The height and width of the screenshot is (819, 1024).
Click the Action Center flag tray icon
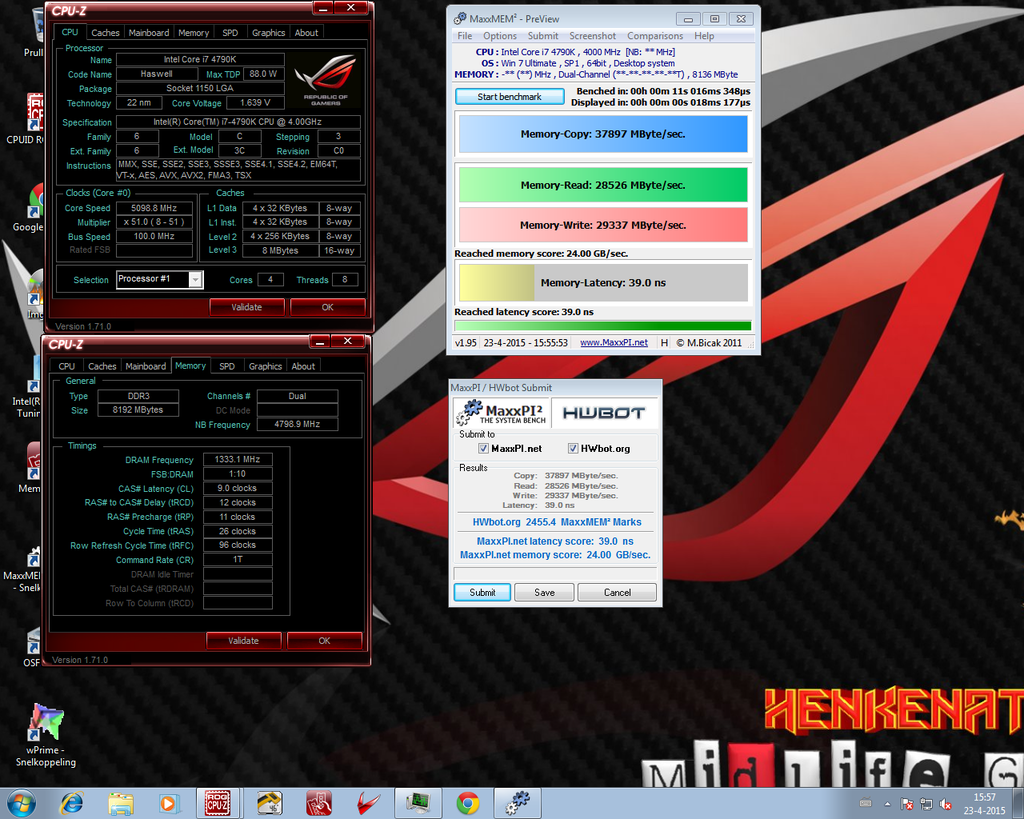tap(906, 804)
